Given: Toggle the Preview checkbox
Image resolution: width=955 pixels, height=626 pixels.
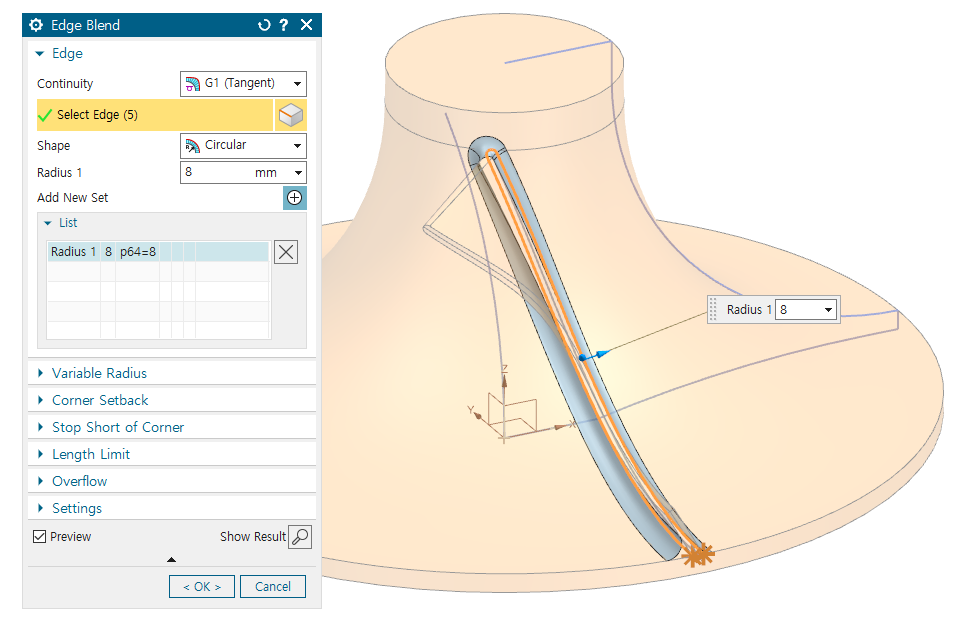Looking at the screenshot, I should pos(40,537).
